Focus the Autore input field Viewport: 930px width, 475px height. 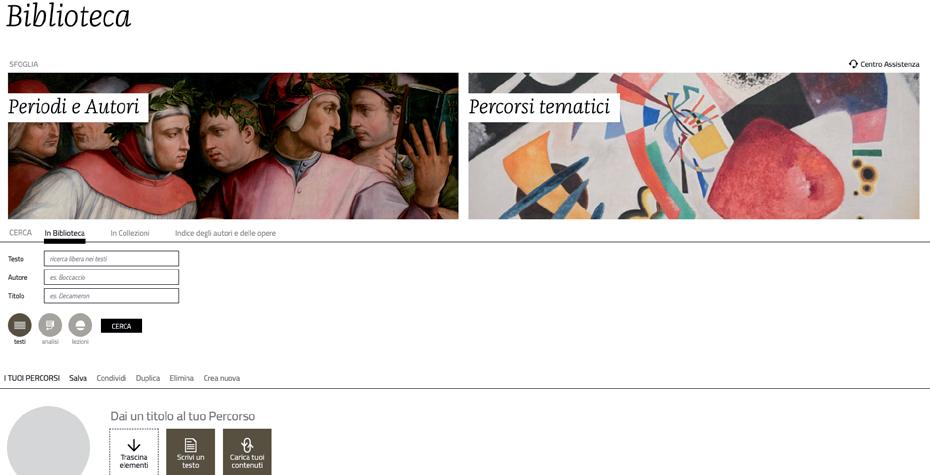pos(112,277)
